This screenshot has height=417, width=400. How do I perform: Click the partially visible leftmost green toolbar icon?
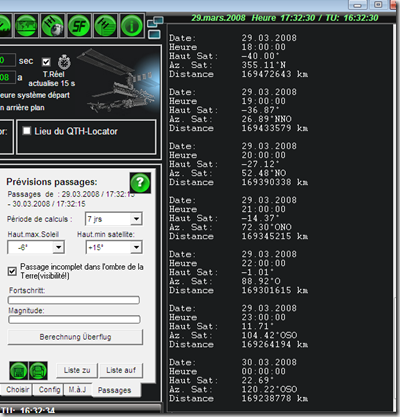tap(5, 25)
